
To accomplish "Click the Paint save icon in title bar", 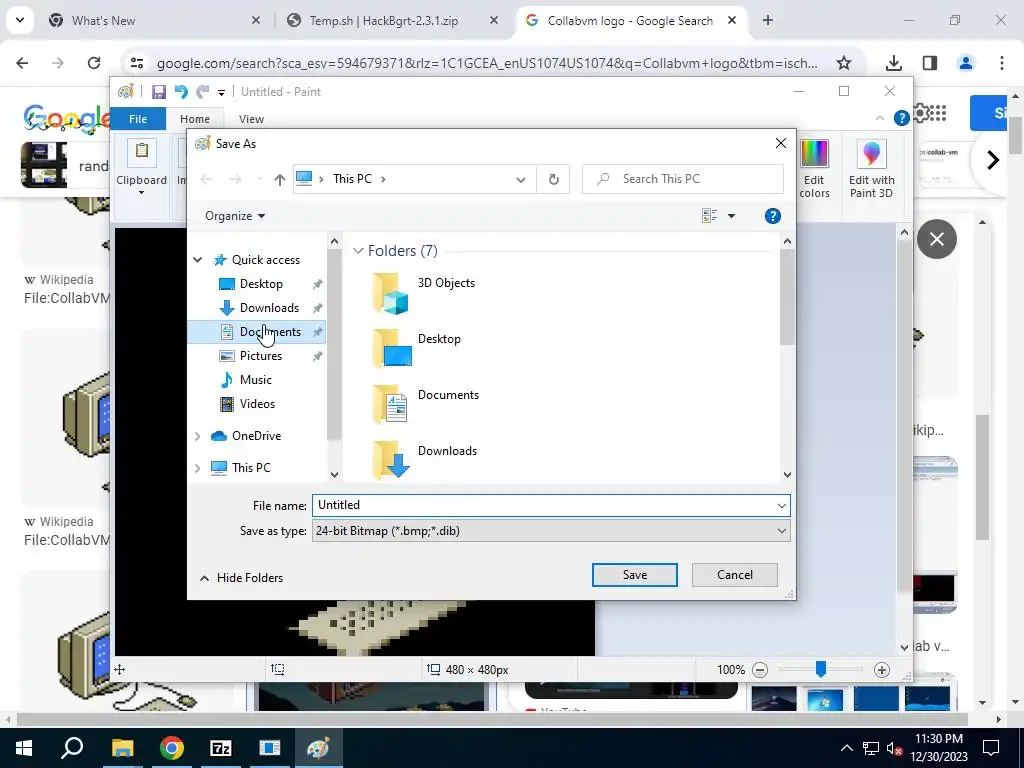I will coord(159,92).
